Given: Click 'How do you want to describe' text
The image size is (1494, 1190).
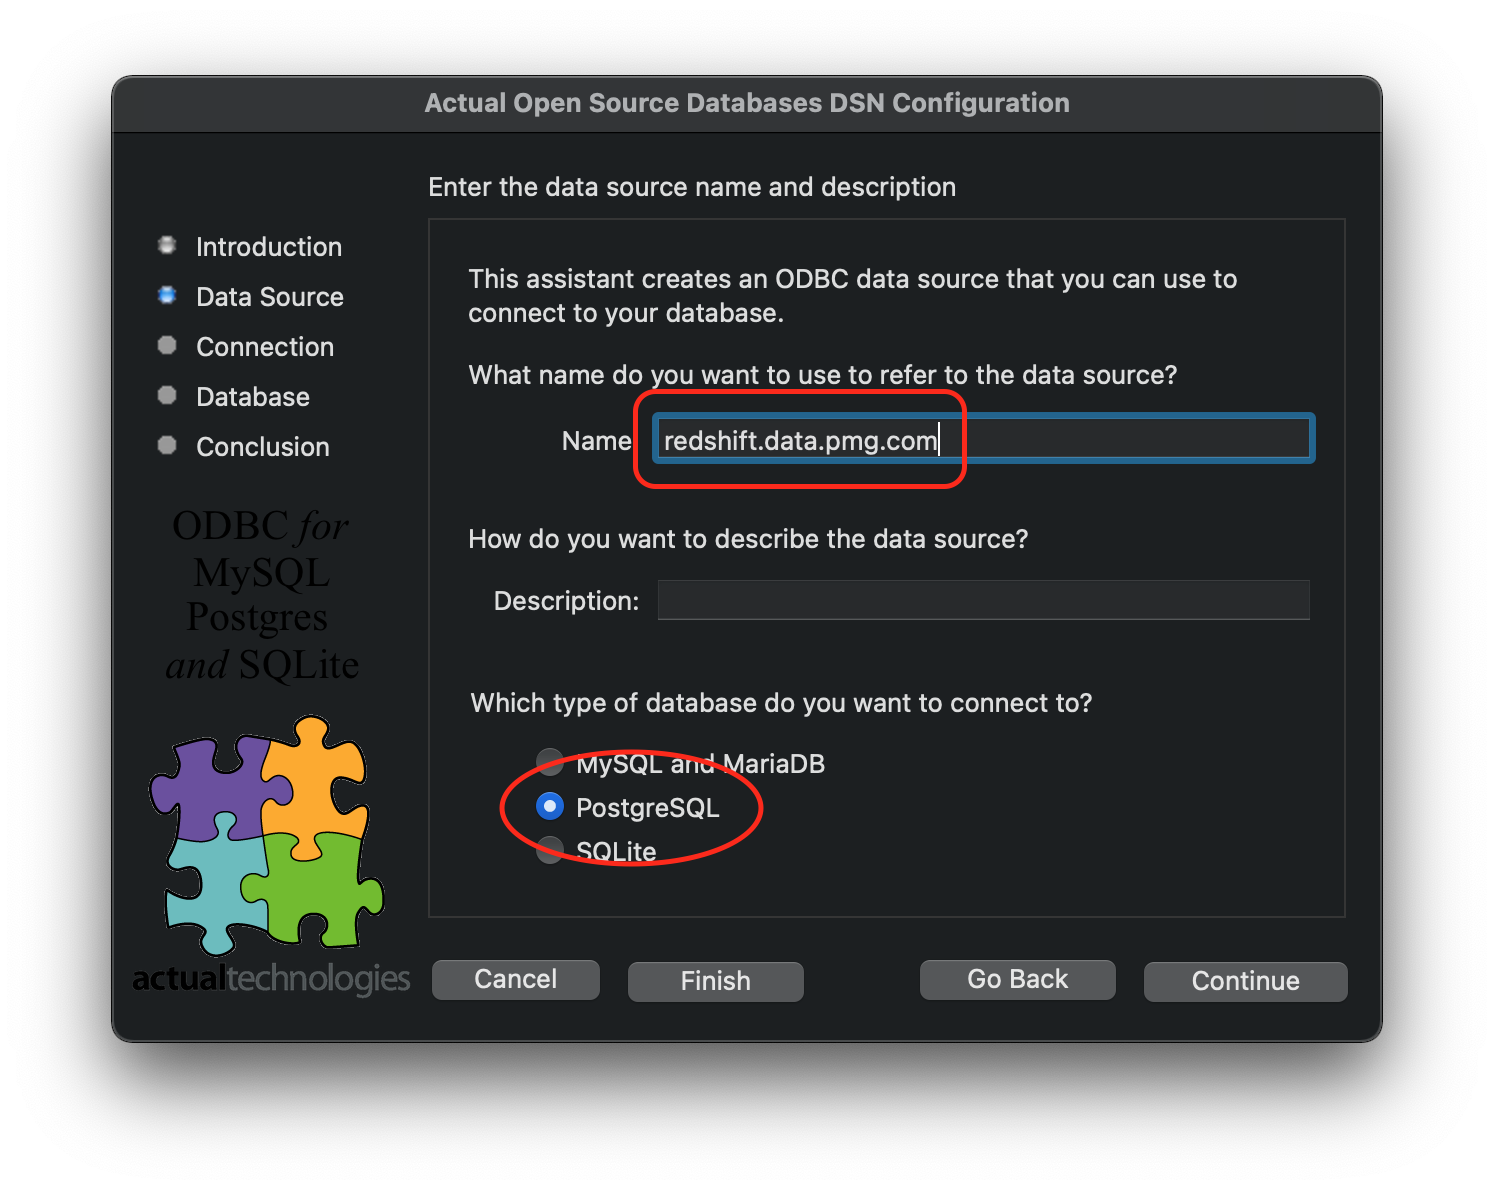Looking at the screenshot, I should click(x=748, y=539).
